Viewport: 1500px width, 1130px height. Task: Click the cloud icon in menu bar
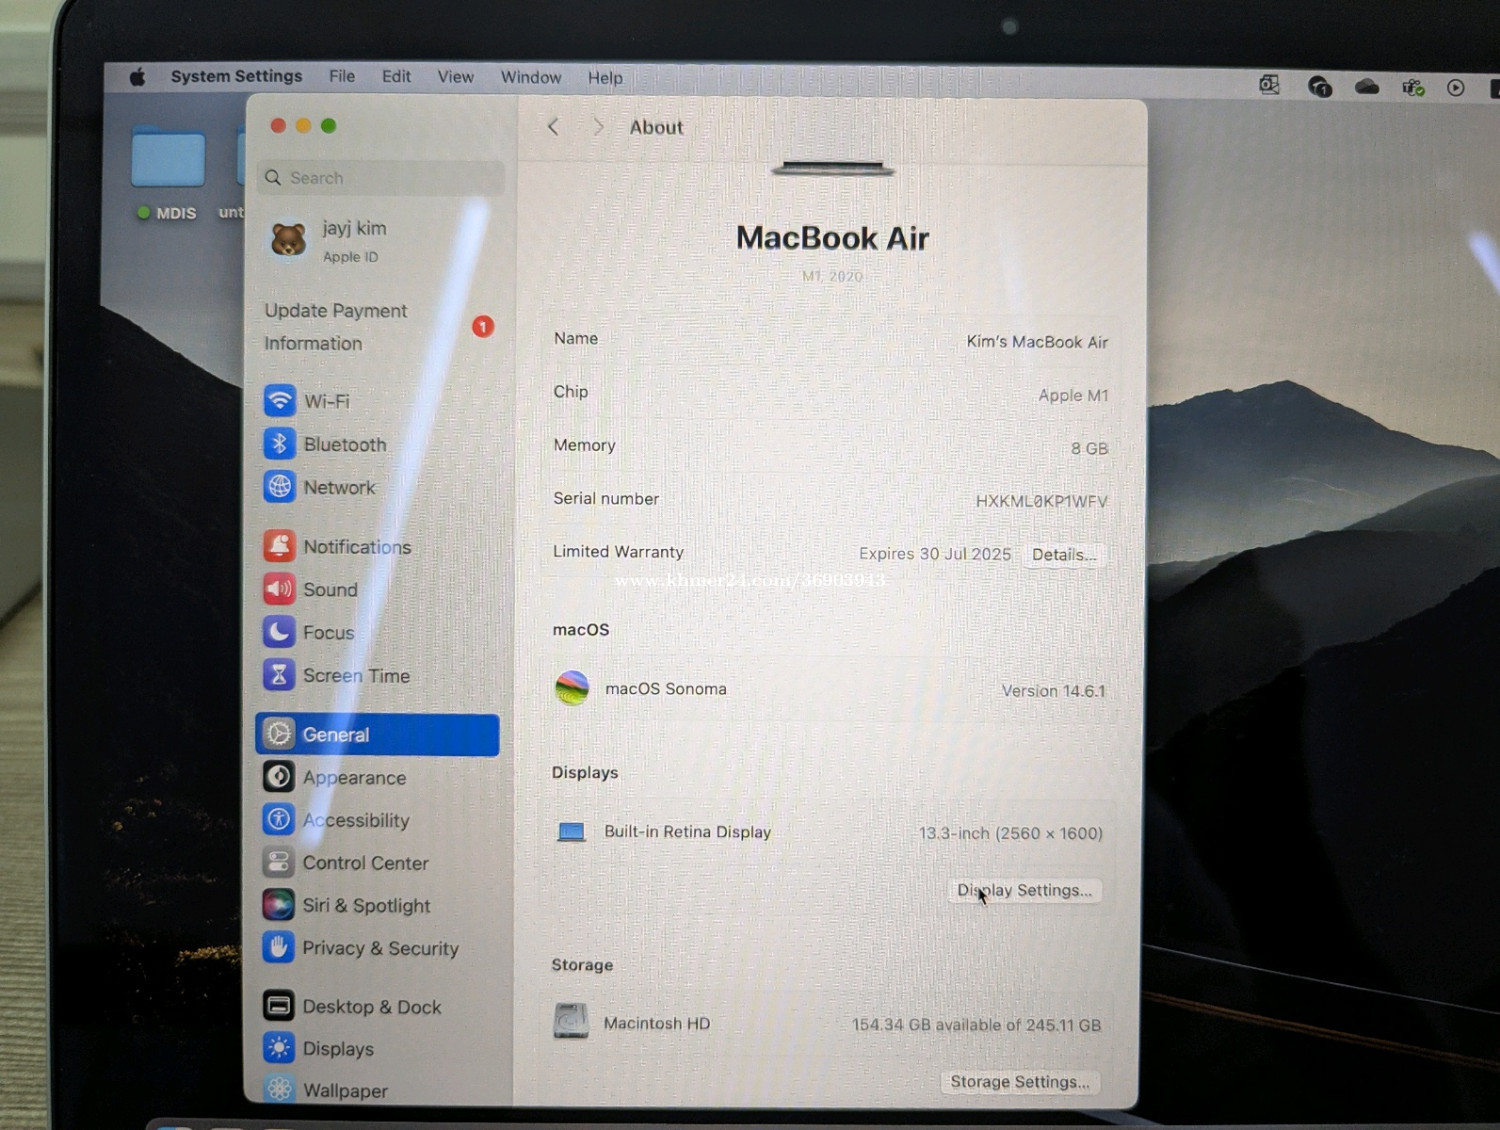[1367, 87]
